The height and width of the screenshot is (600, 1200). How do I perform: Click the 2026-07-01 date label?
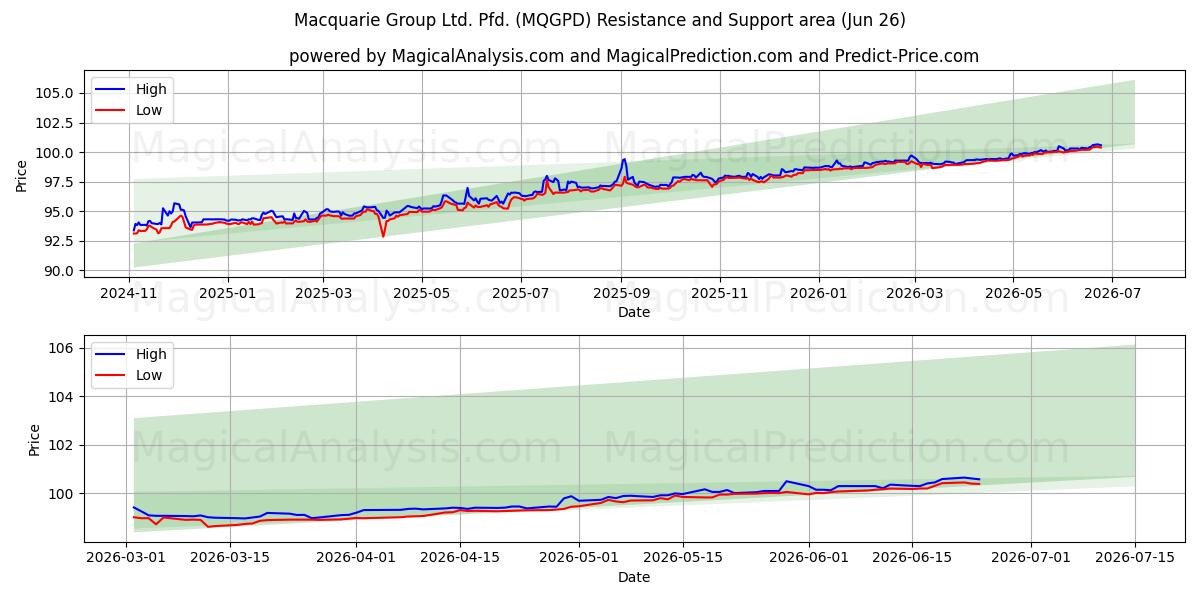(x=1029, y=560)
